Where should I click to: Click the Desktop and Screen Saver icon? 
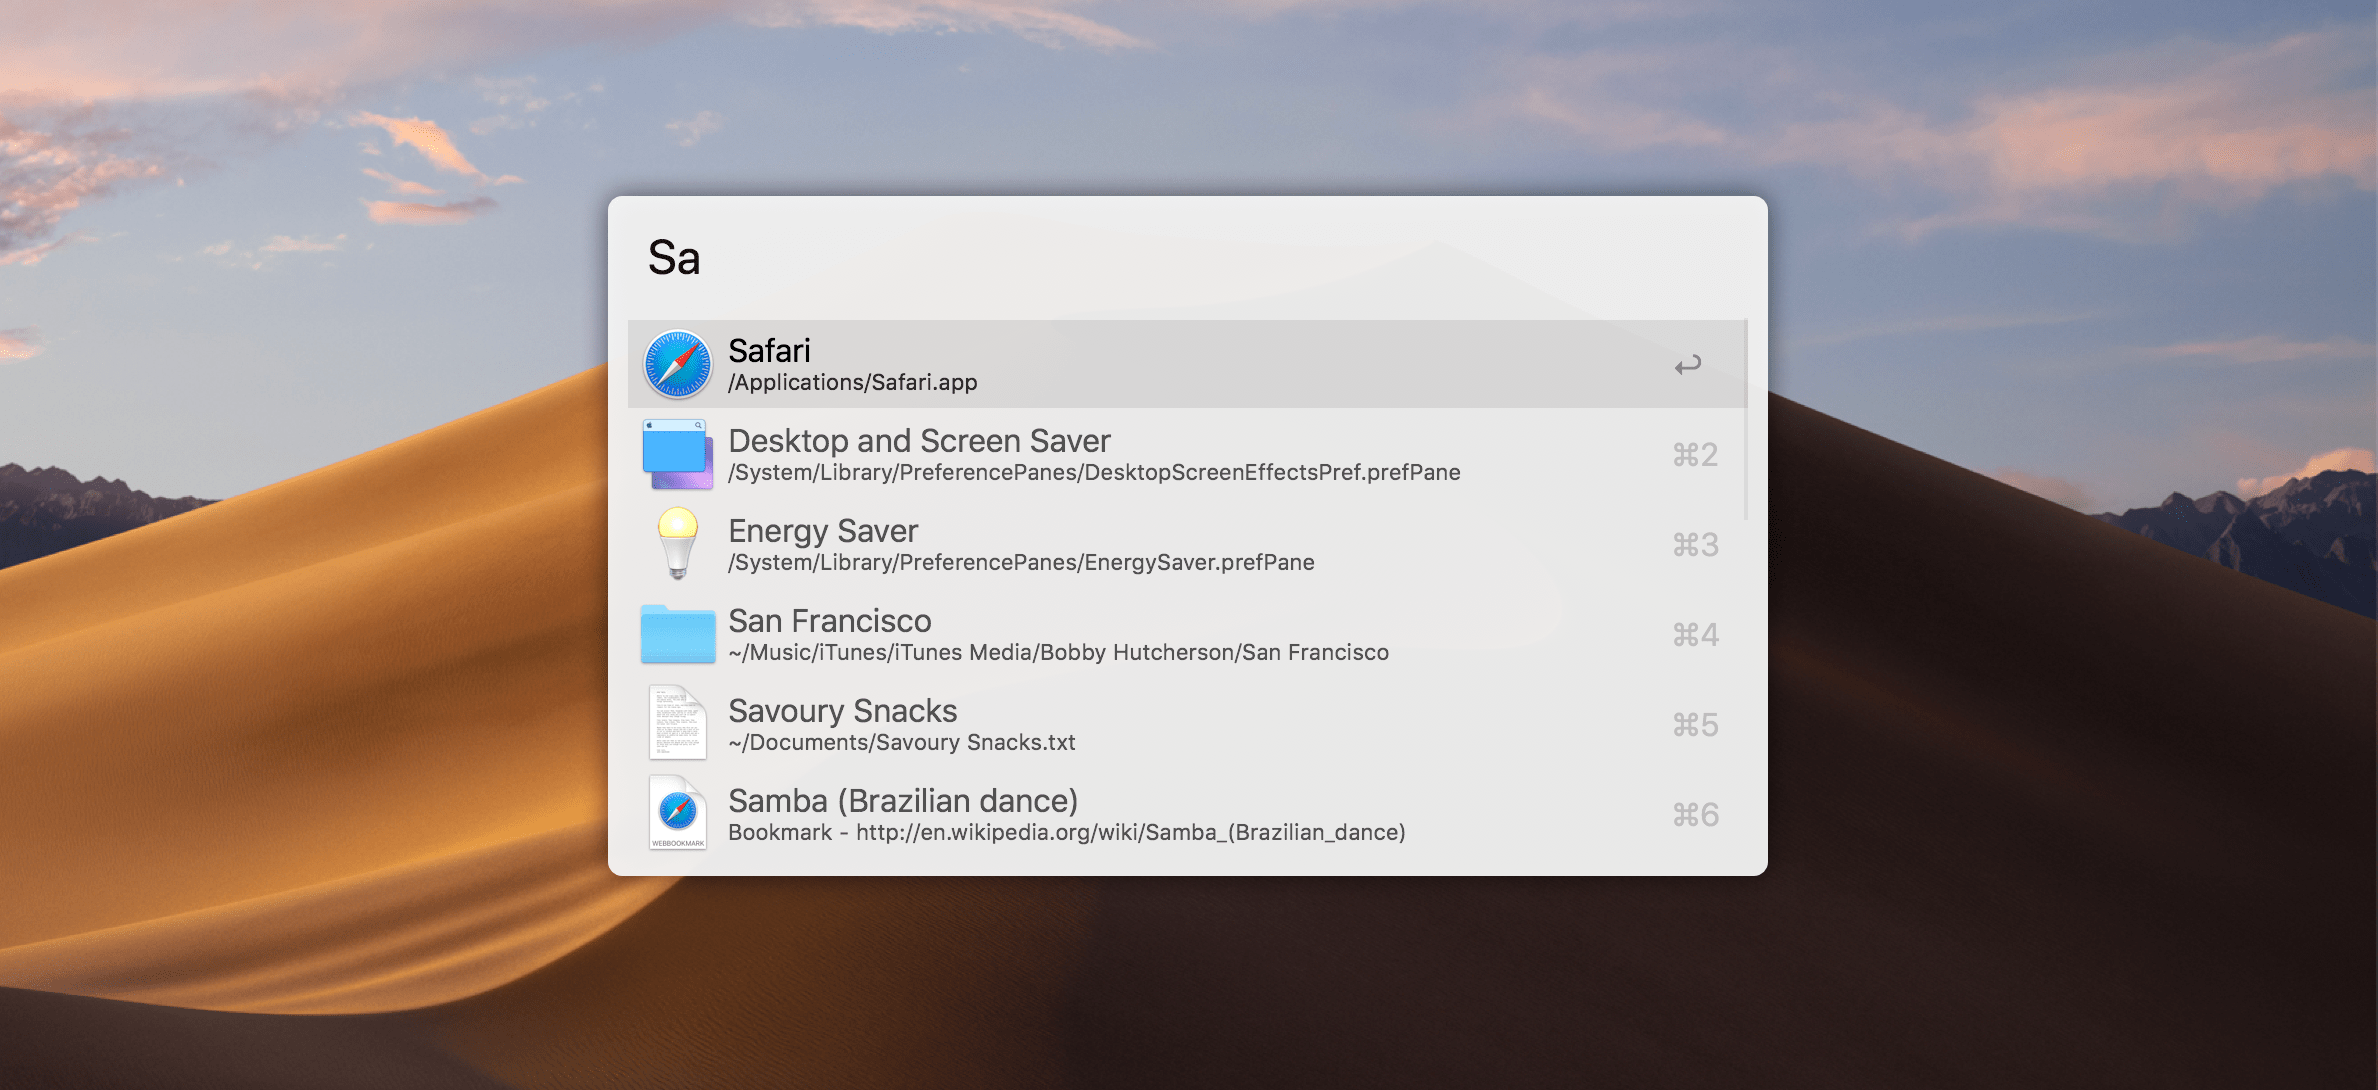click(677, 454)
